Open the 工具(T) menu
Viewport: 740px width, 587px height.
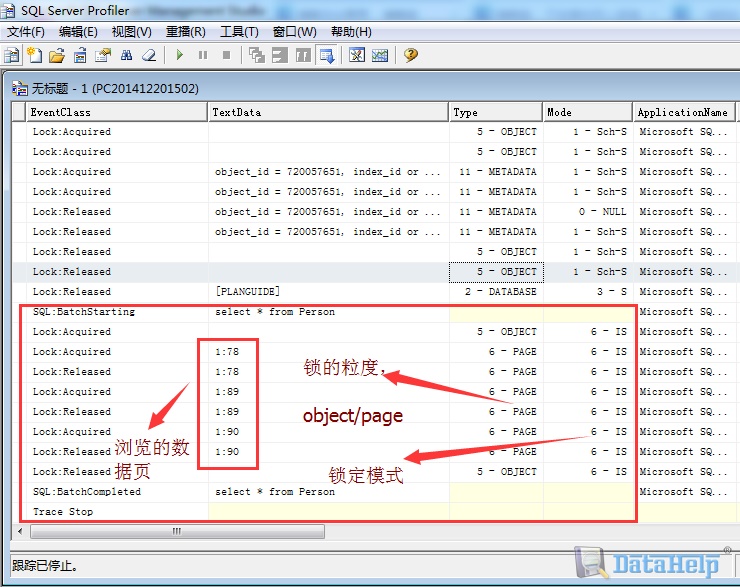coord(239,32)
